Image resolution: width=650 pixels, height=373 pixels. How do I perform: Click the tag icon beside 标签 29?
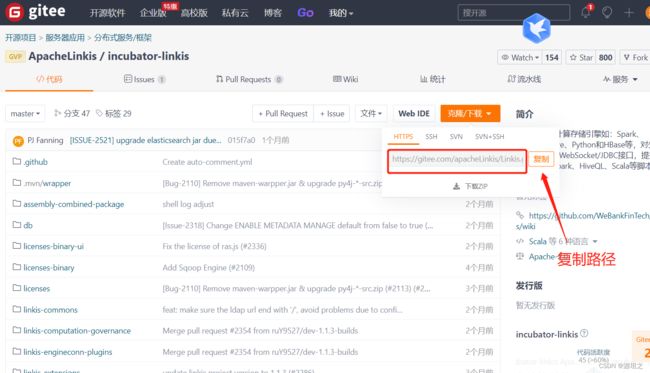click(x=99, y=113)
